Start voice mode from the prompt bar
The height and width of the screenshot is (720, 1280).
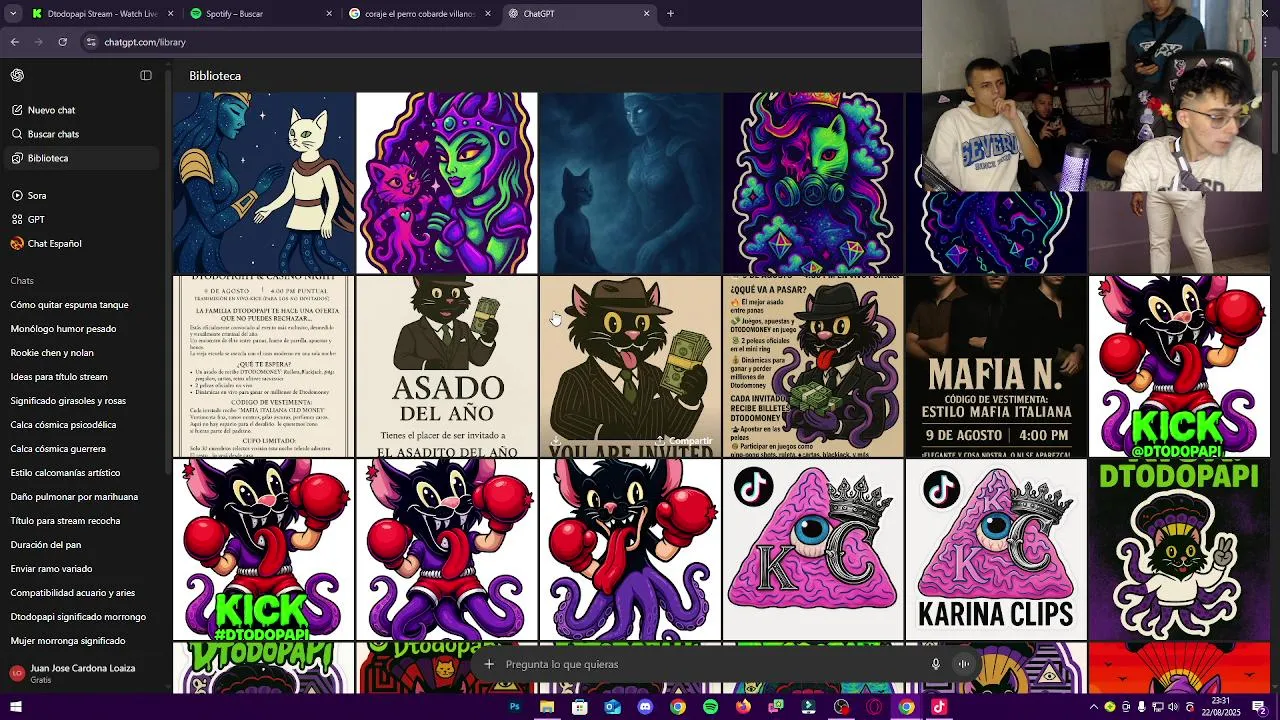tap(964, 664)
